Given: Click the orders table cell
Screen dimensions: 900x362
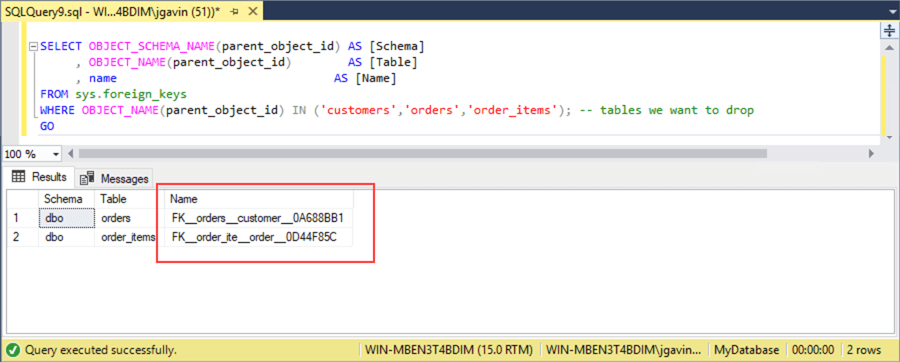Looking at the screenshot, I should [130, 218].
